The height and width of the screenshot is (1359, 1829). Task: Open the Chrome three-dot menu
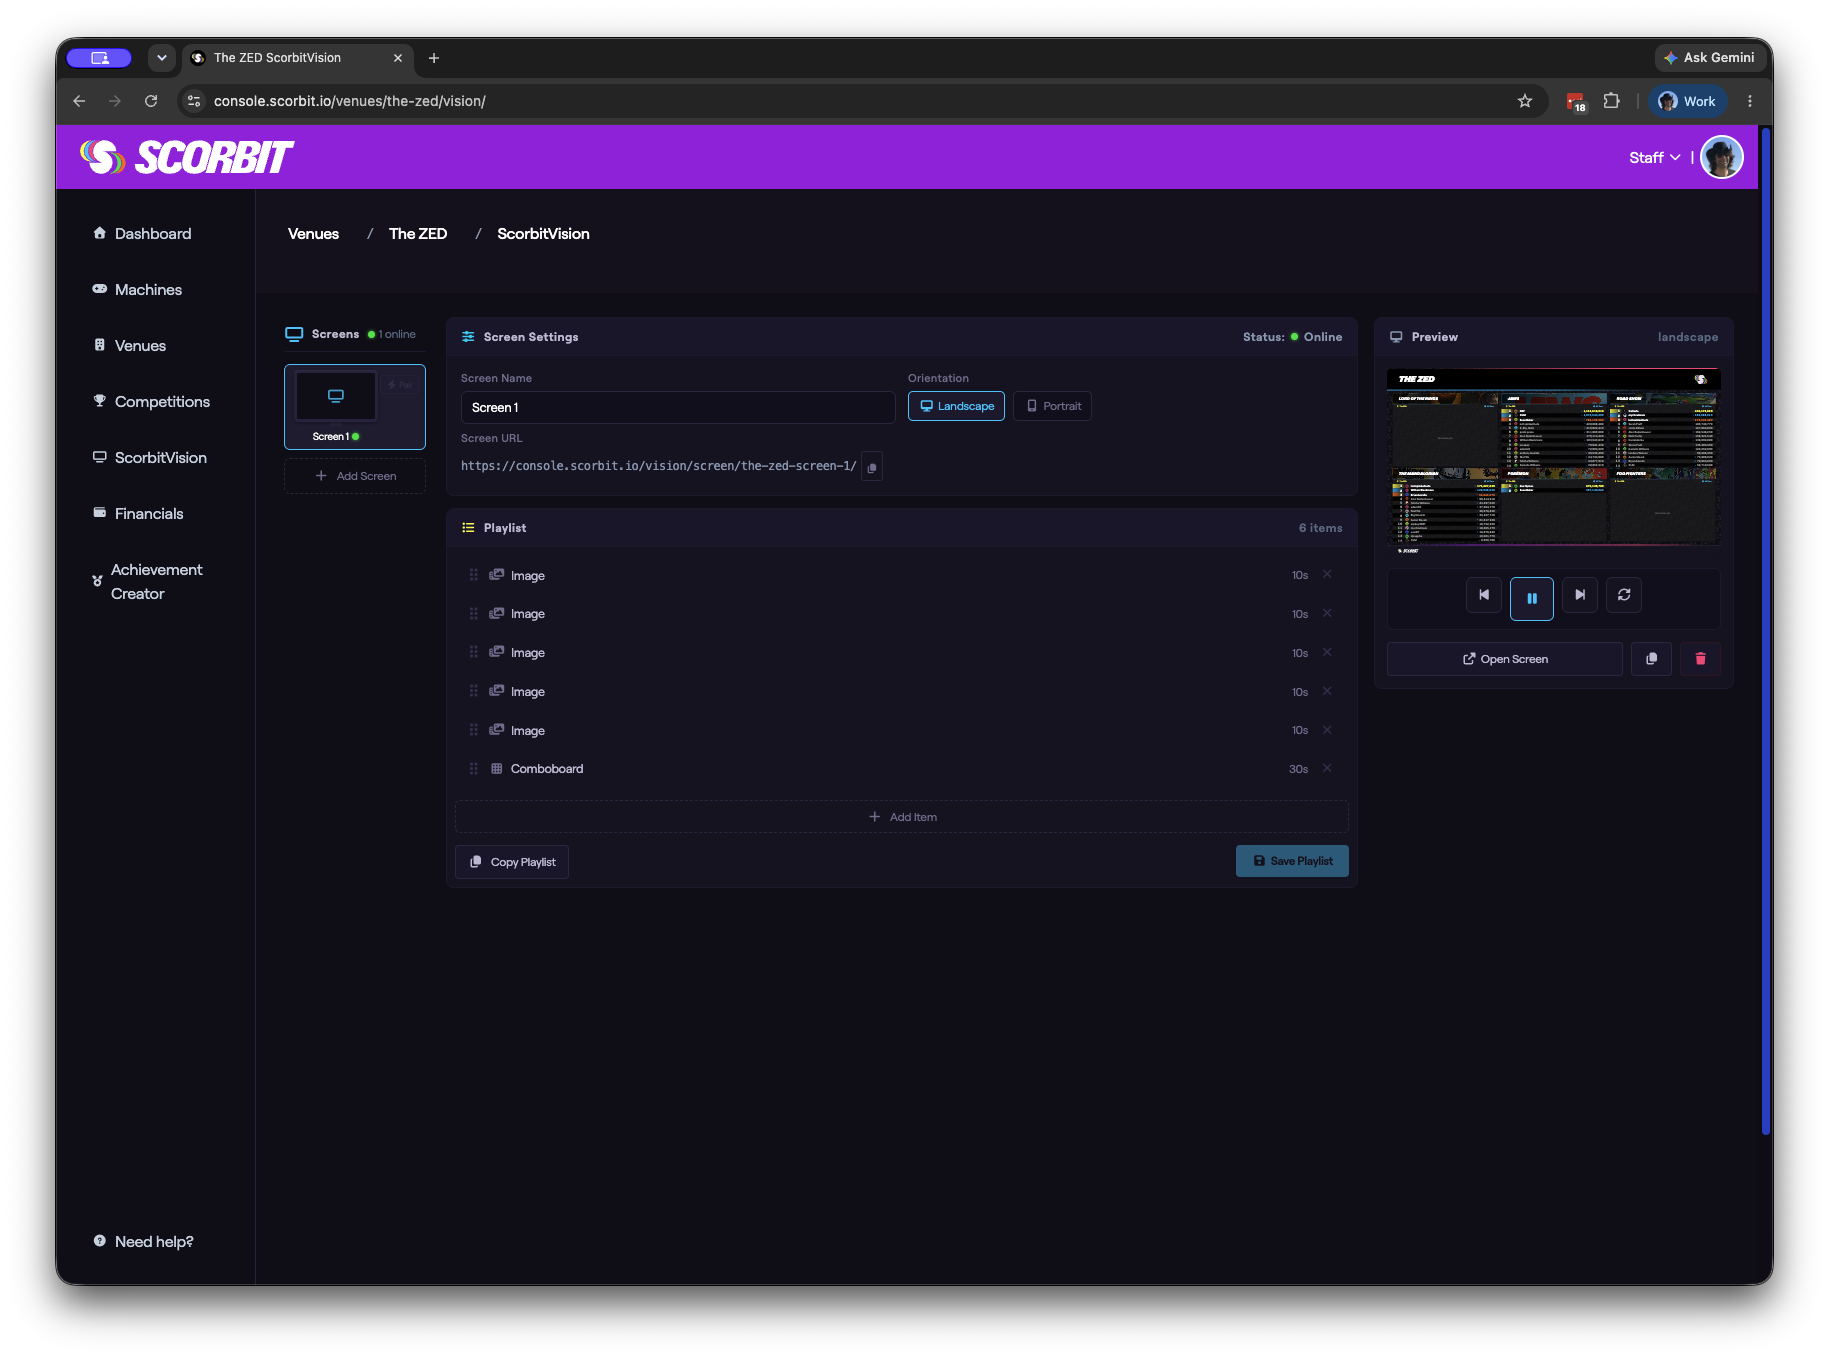click(1749, 101)
